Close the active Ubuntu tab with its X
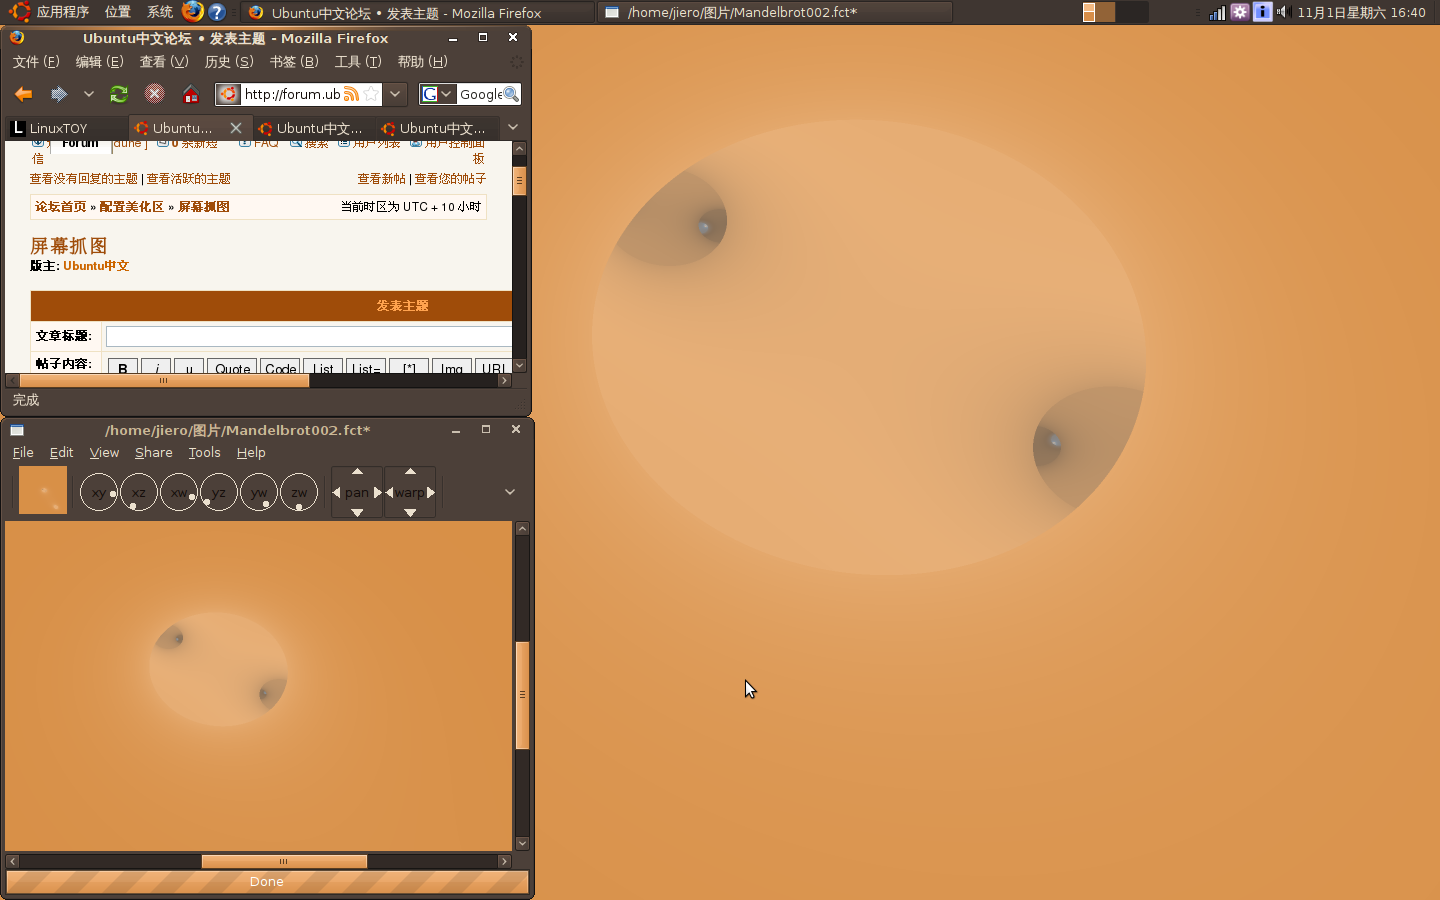Image resolution: width=1440 pixels, height=900 pixels. 236,128
